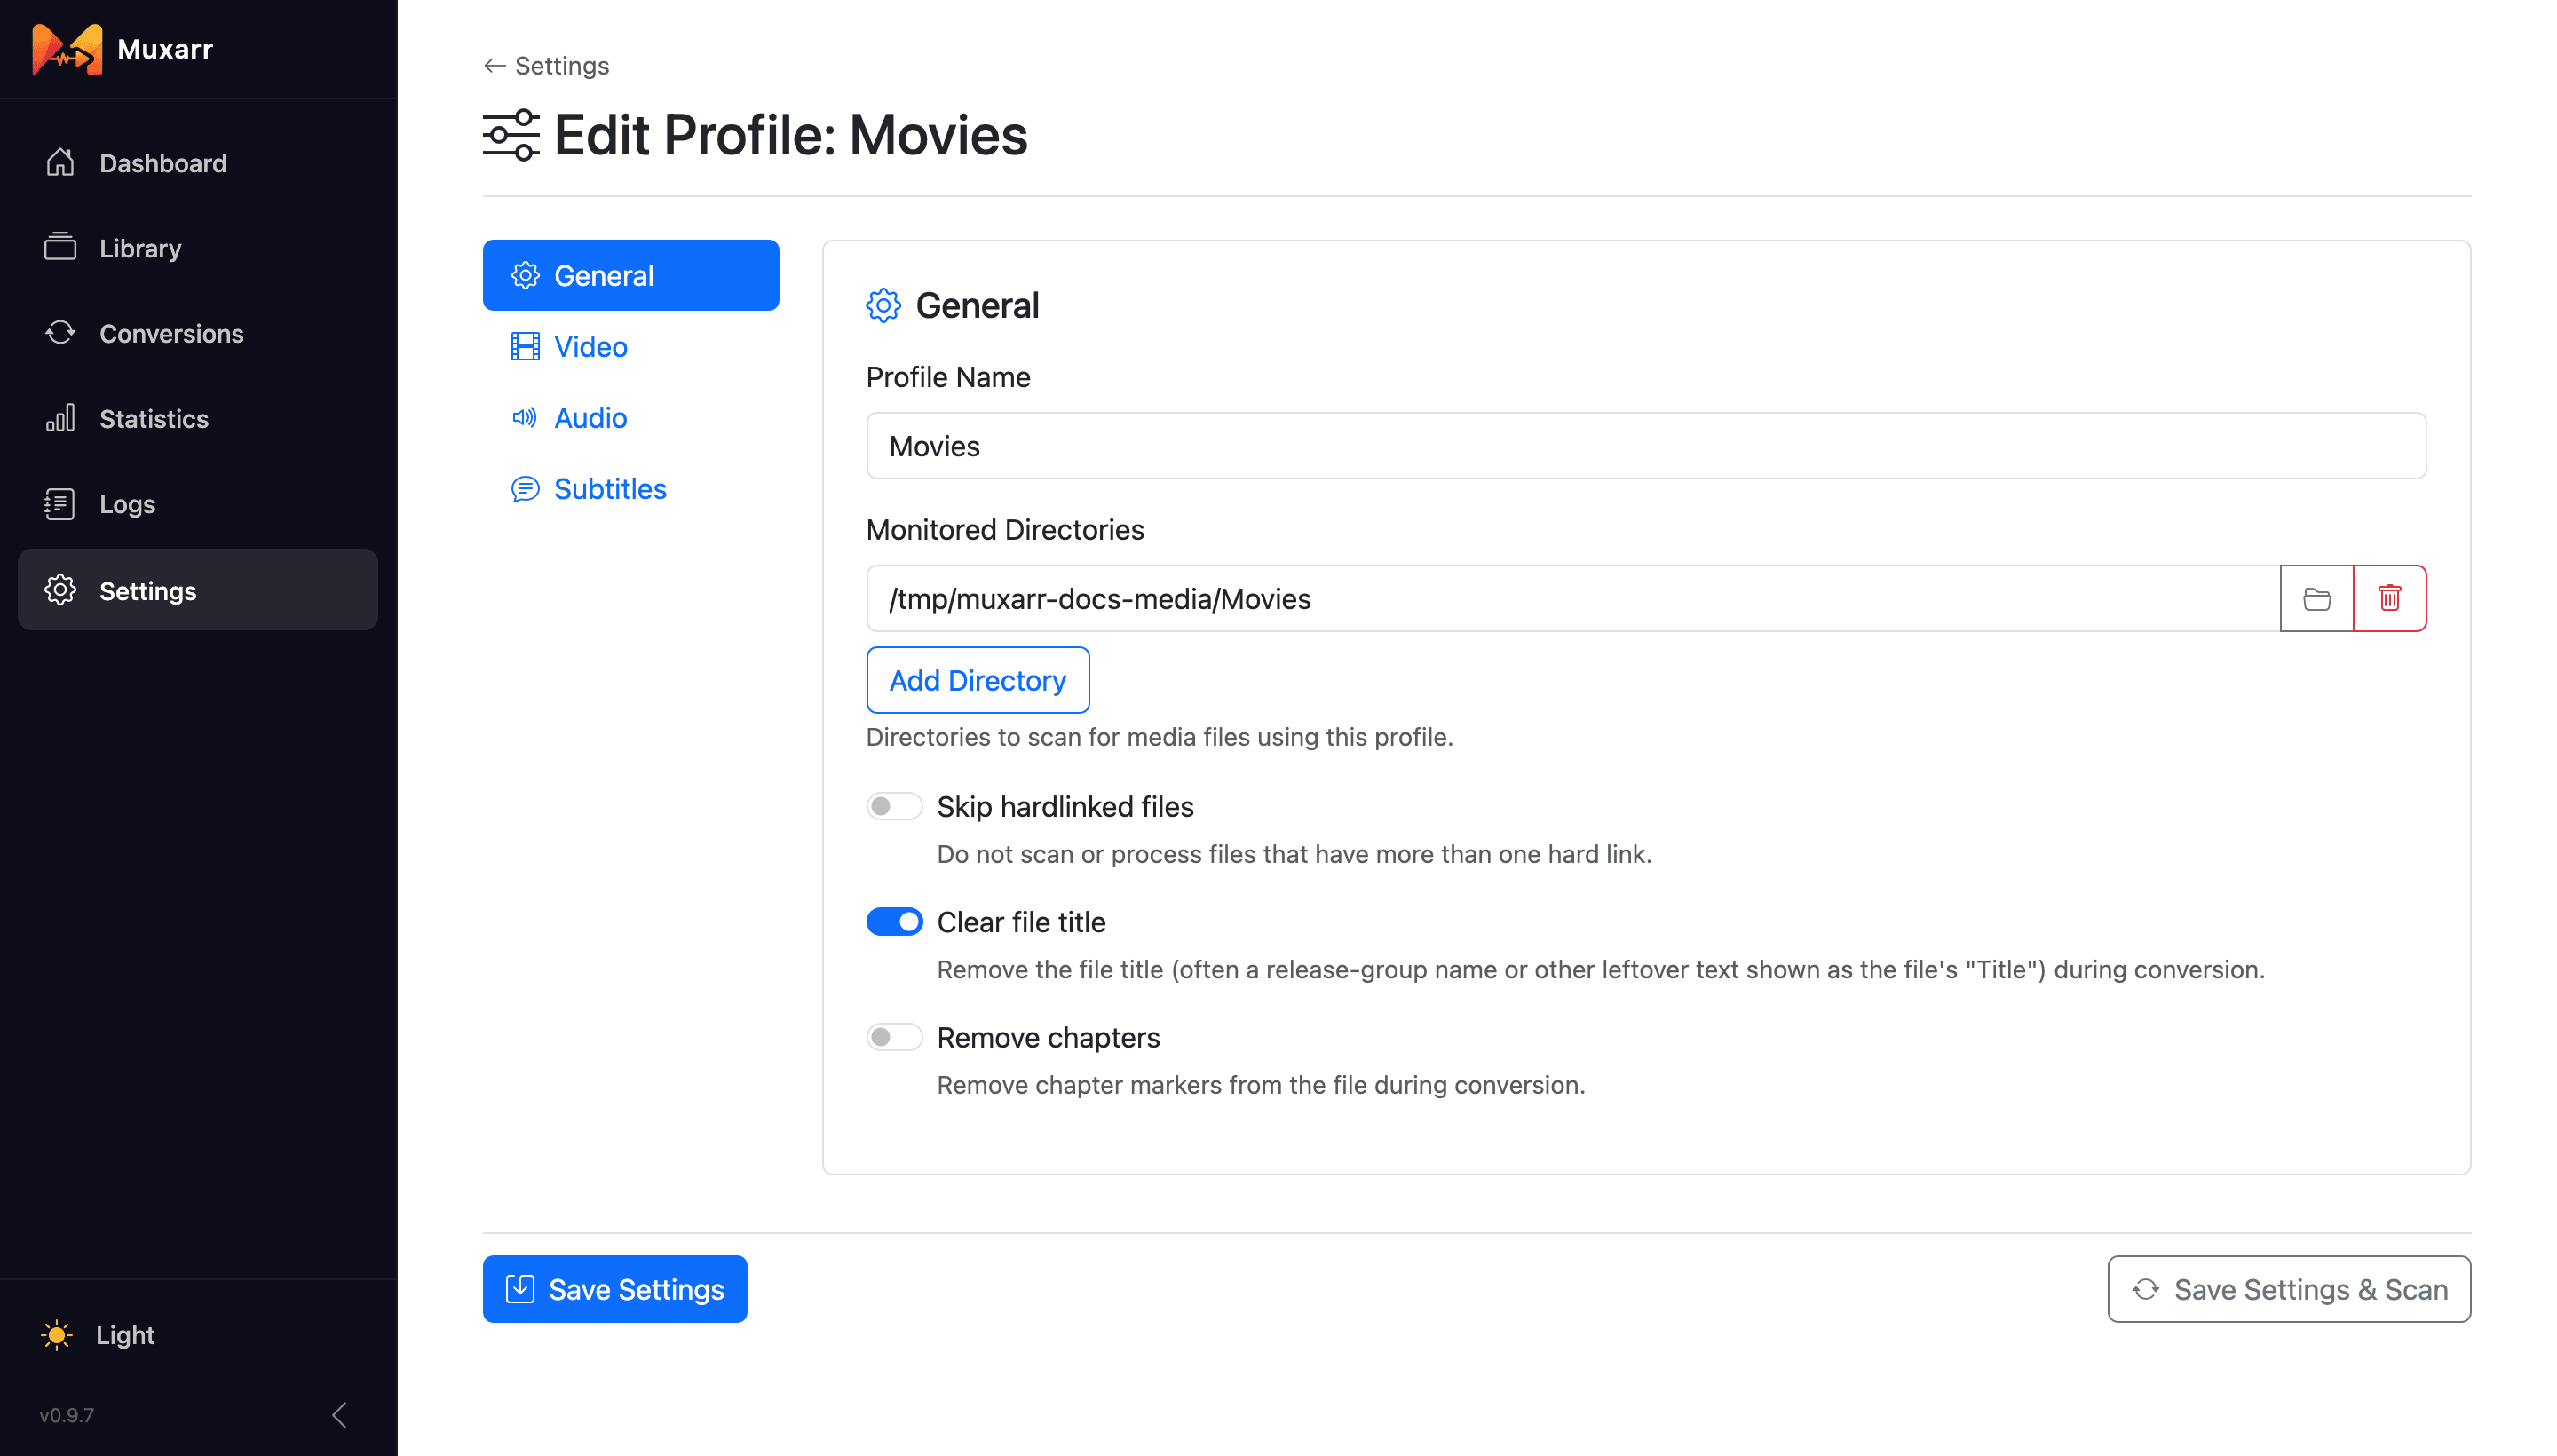
Task: Click the Muxarr logo icon
Action: tap(67, 49)
